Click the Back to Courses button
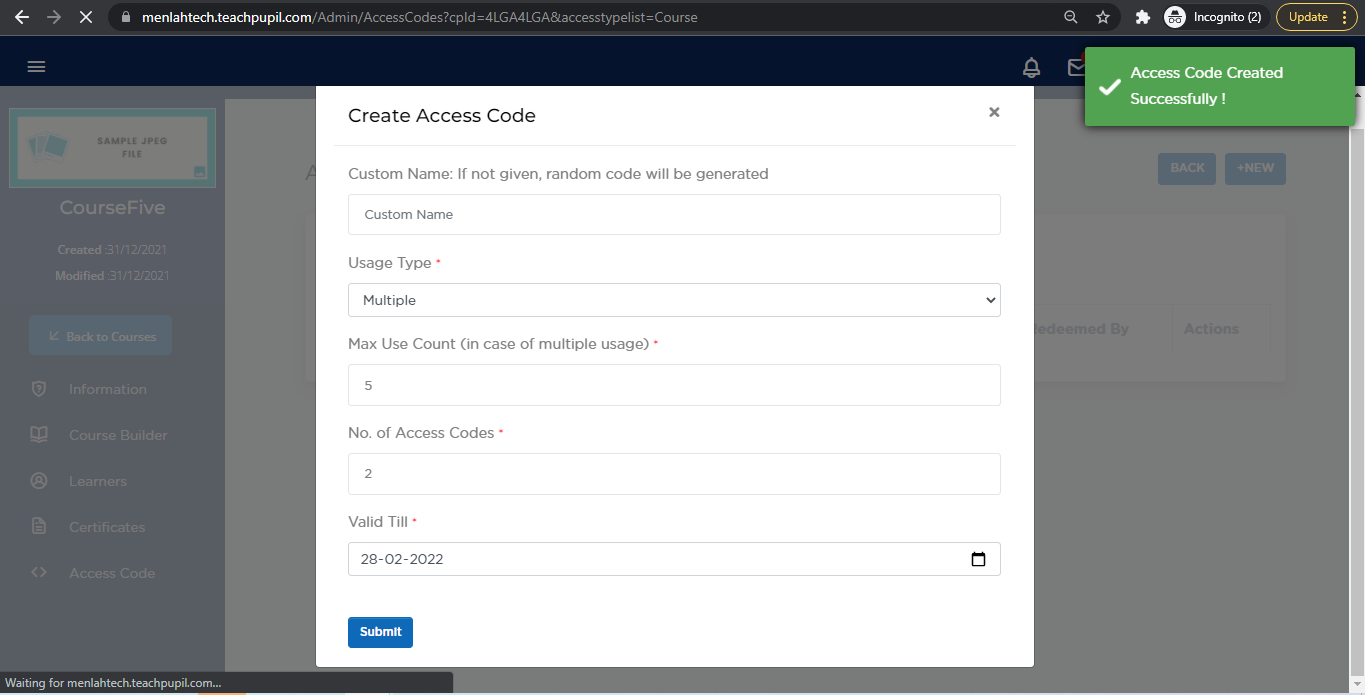 tap(101, 336)
